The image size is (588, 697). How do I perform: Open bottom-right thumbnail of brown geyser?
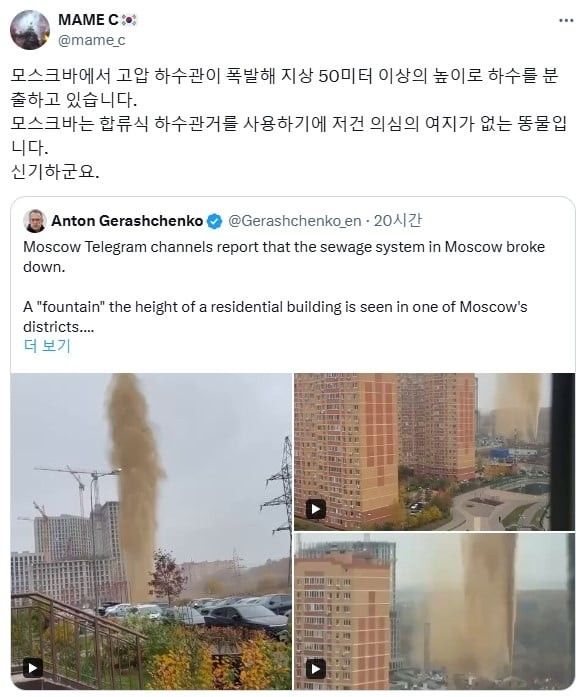[434, 611]
